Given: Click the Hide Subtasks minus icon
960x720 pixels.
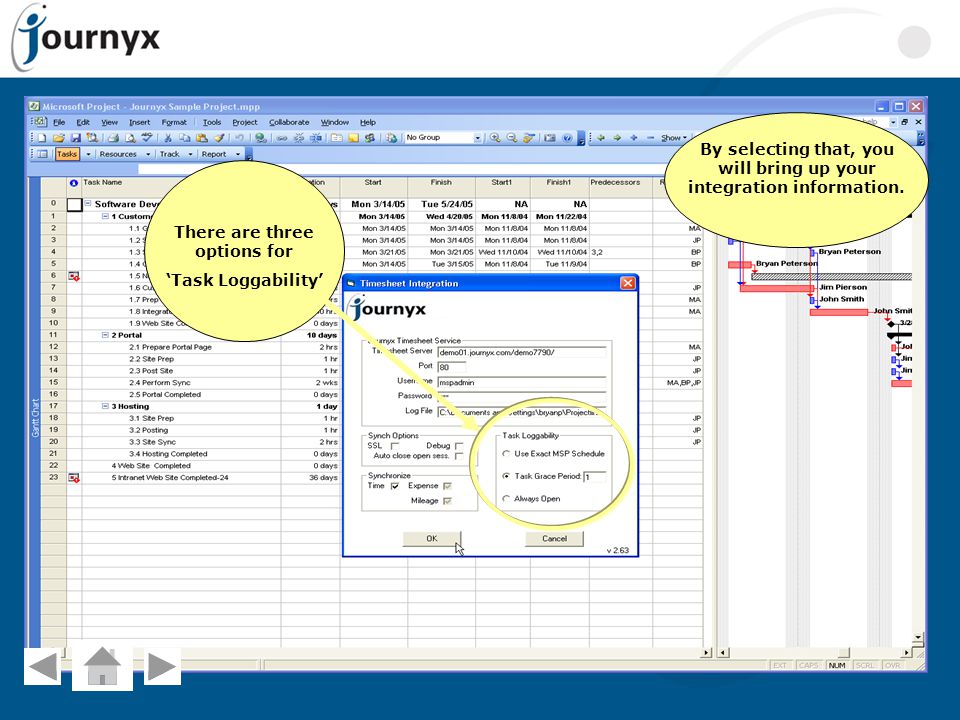Looking at the screenshot, I should pyautogui.click(x=650, y=138).
